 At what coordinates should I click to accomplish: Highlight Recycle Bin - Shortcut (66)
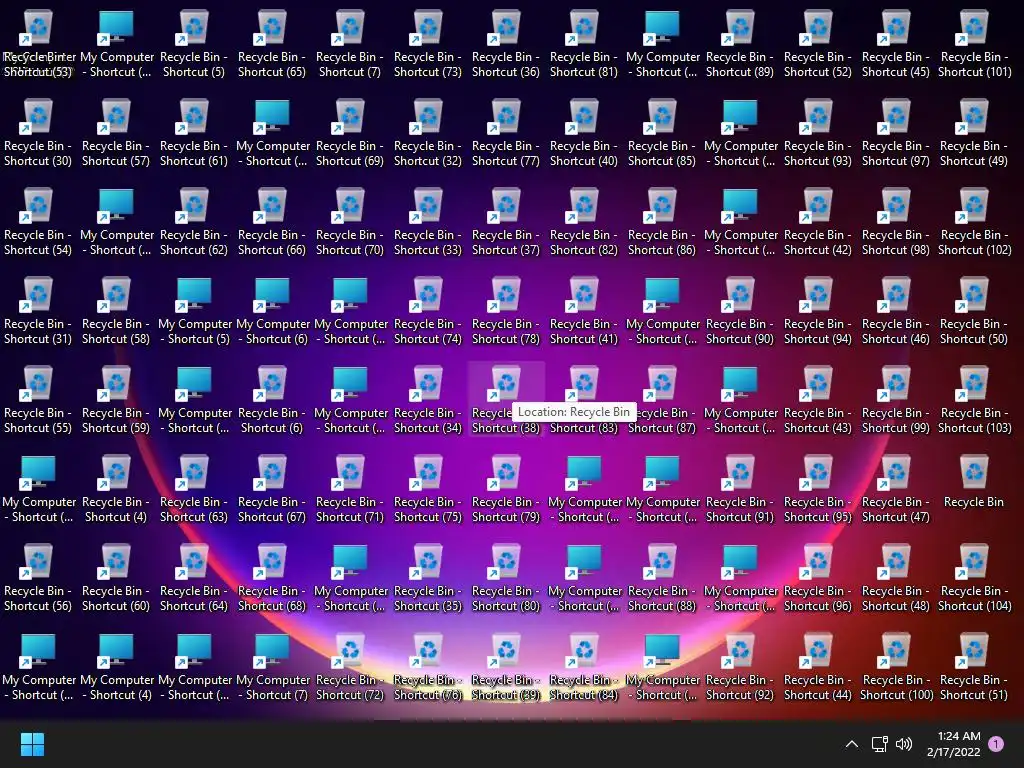272,222
